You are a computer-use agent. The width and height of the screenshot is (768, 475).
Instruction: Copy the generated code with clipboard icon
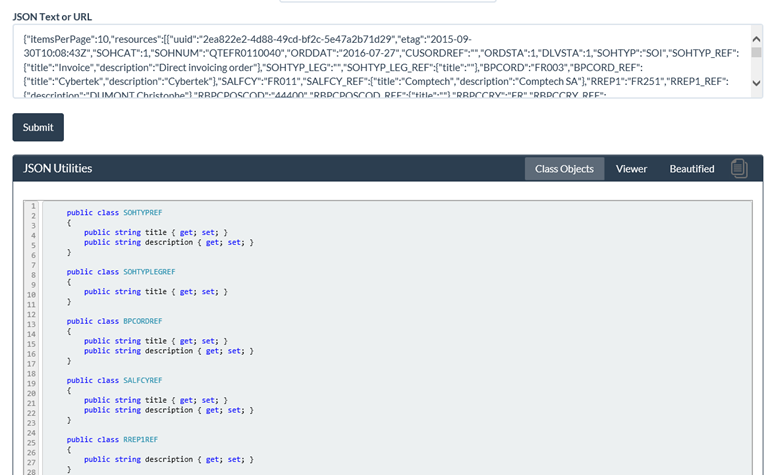739,168
